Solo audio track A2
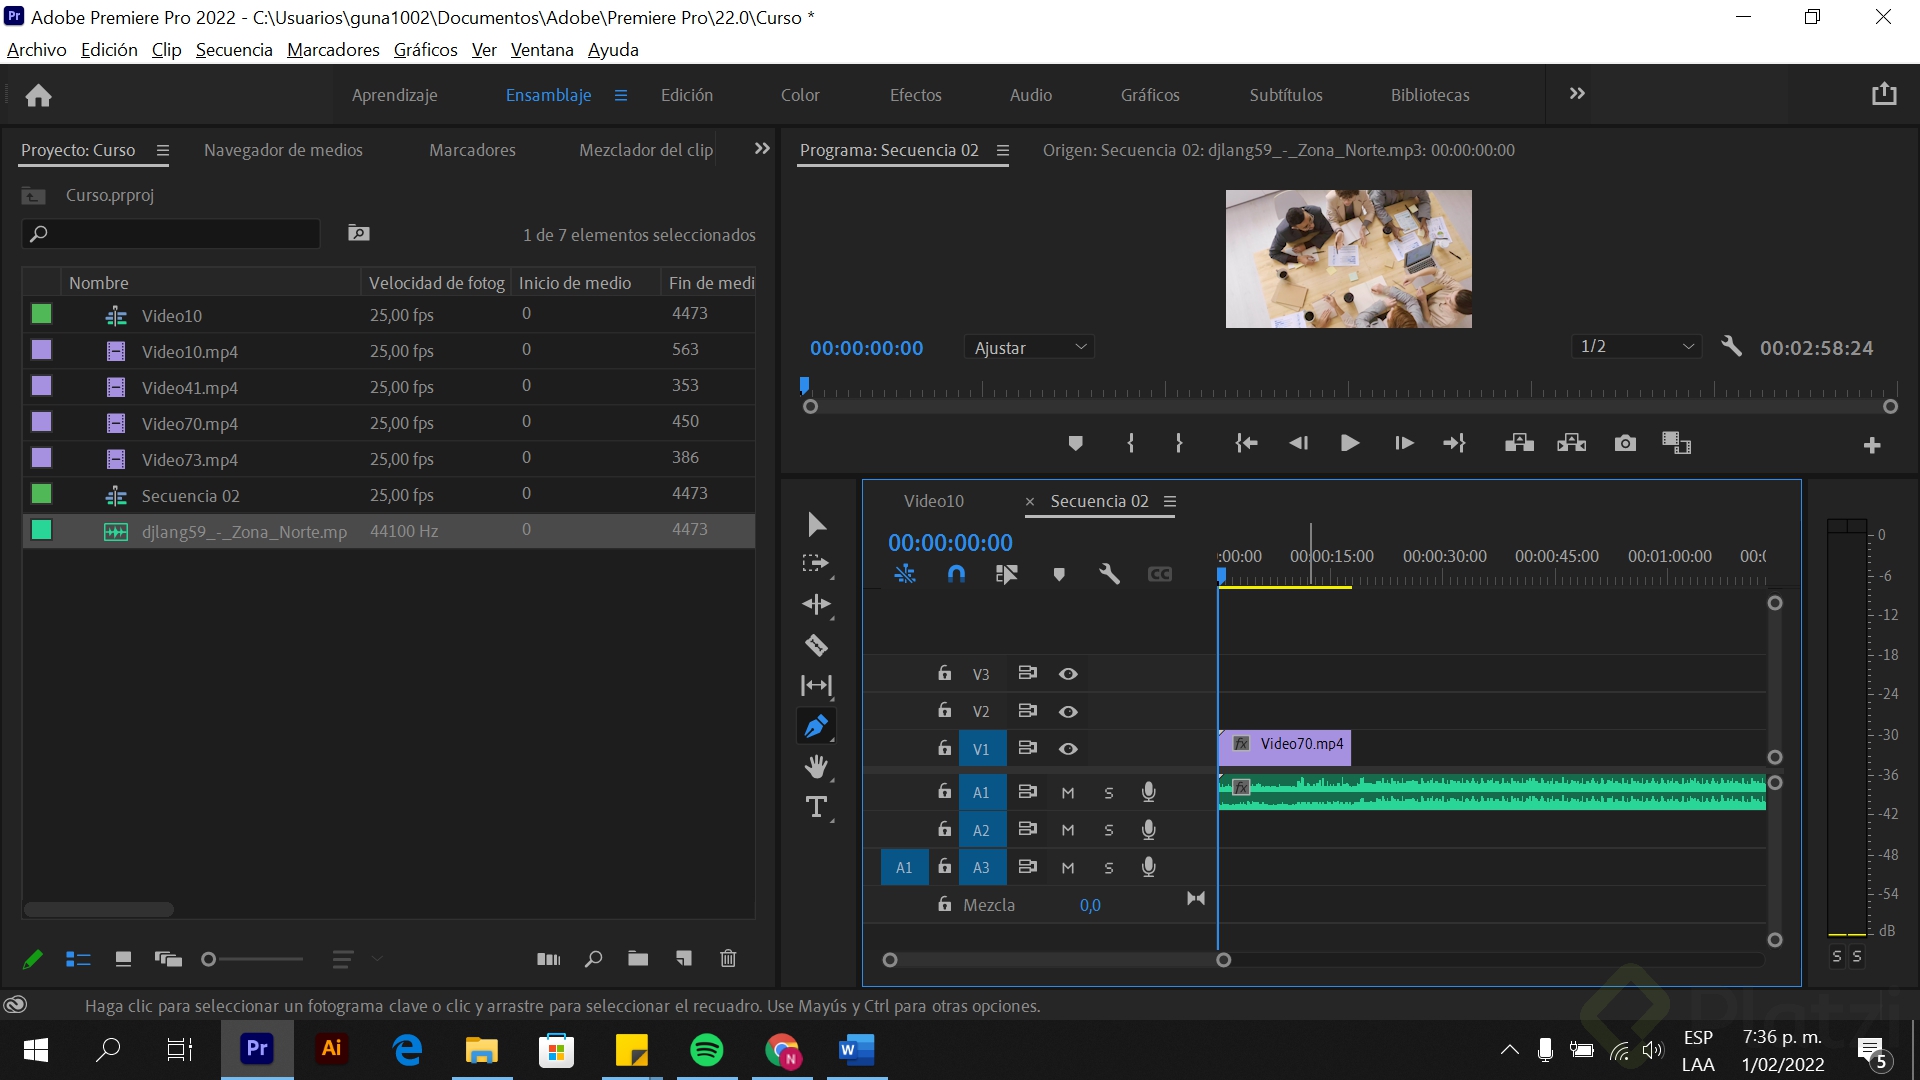1920x1080 pixels. click(1108, 830)
